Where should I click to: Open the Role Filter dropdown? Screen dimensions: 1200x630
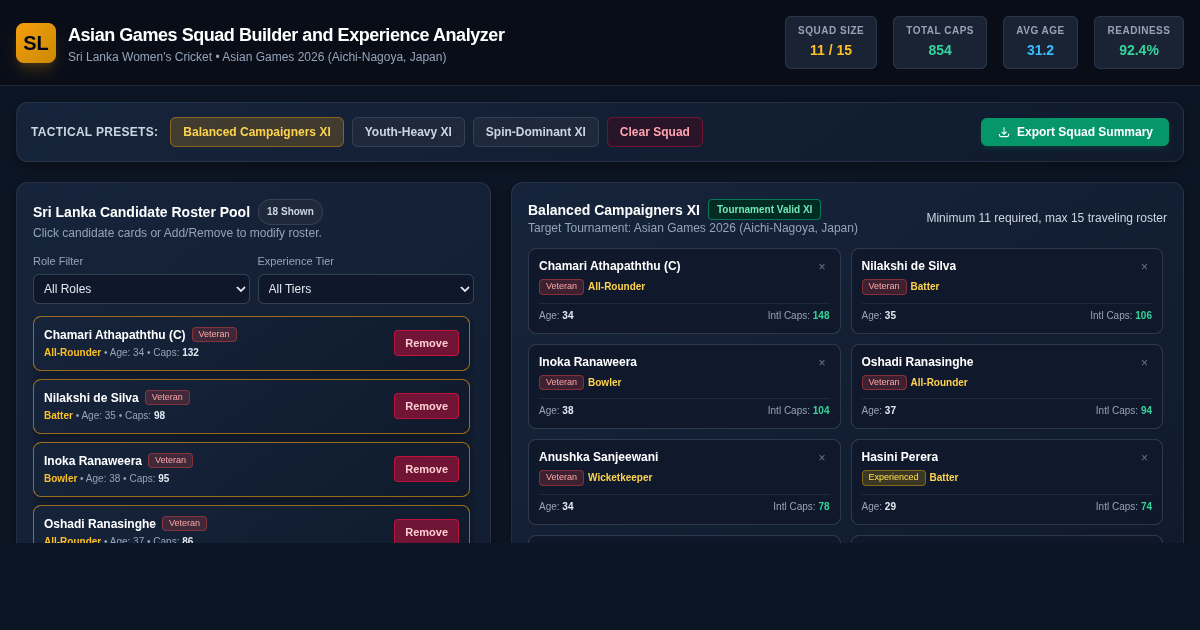coord(141,289)
